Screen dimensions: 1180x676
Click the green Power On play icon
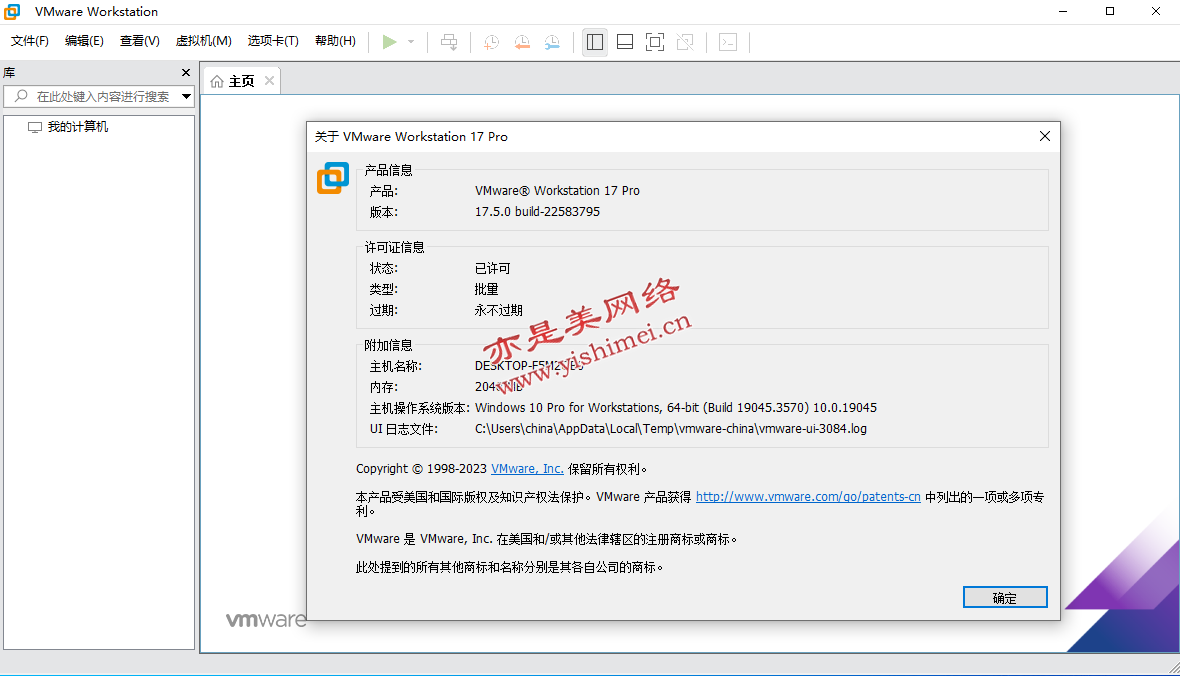(x=389, y=41)
